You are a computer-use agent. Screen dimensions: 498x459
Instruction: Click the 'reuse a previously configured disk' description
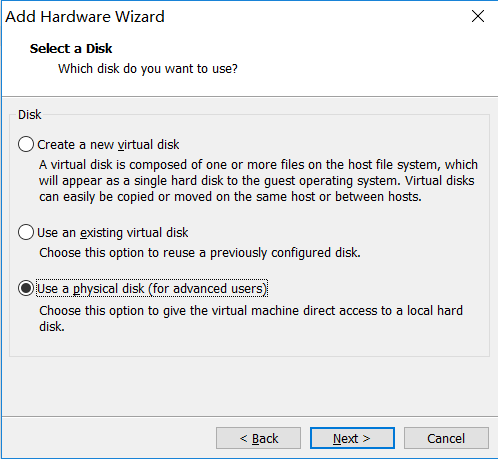[200, 253]
